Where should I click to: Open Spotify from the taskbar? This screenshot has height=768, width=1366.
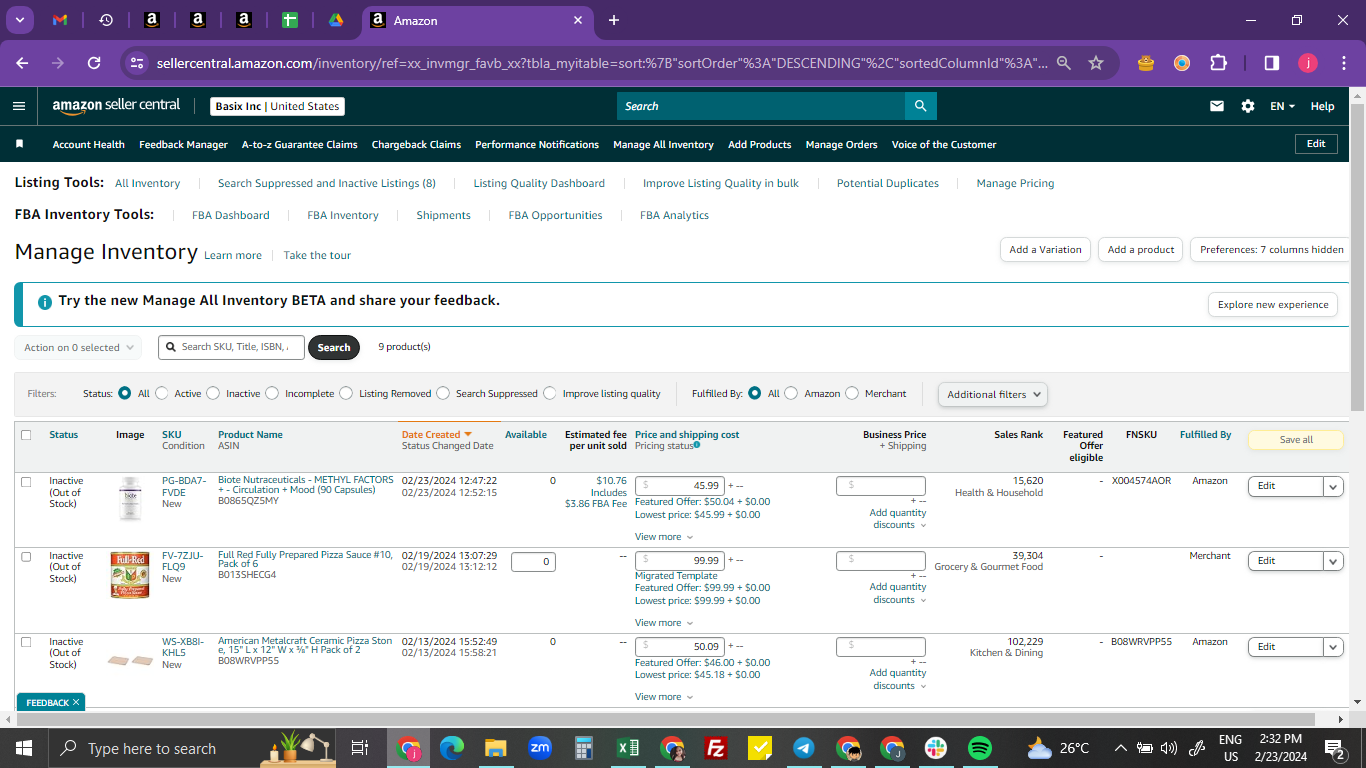pos(980,748)
